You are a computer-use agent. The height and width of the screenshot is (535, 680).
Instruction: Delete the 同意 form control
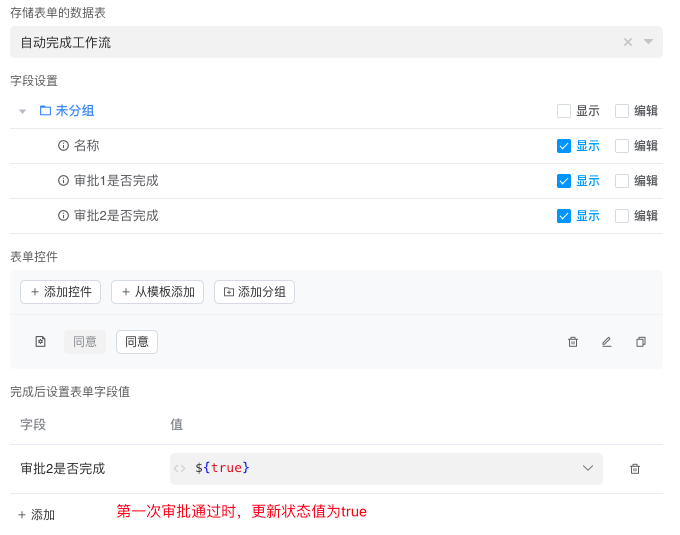pos(573,342)
